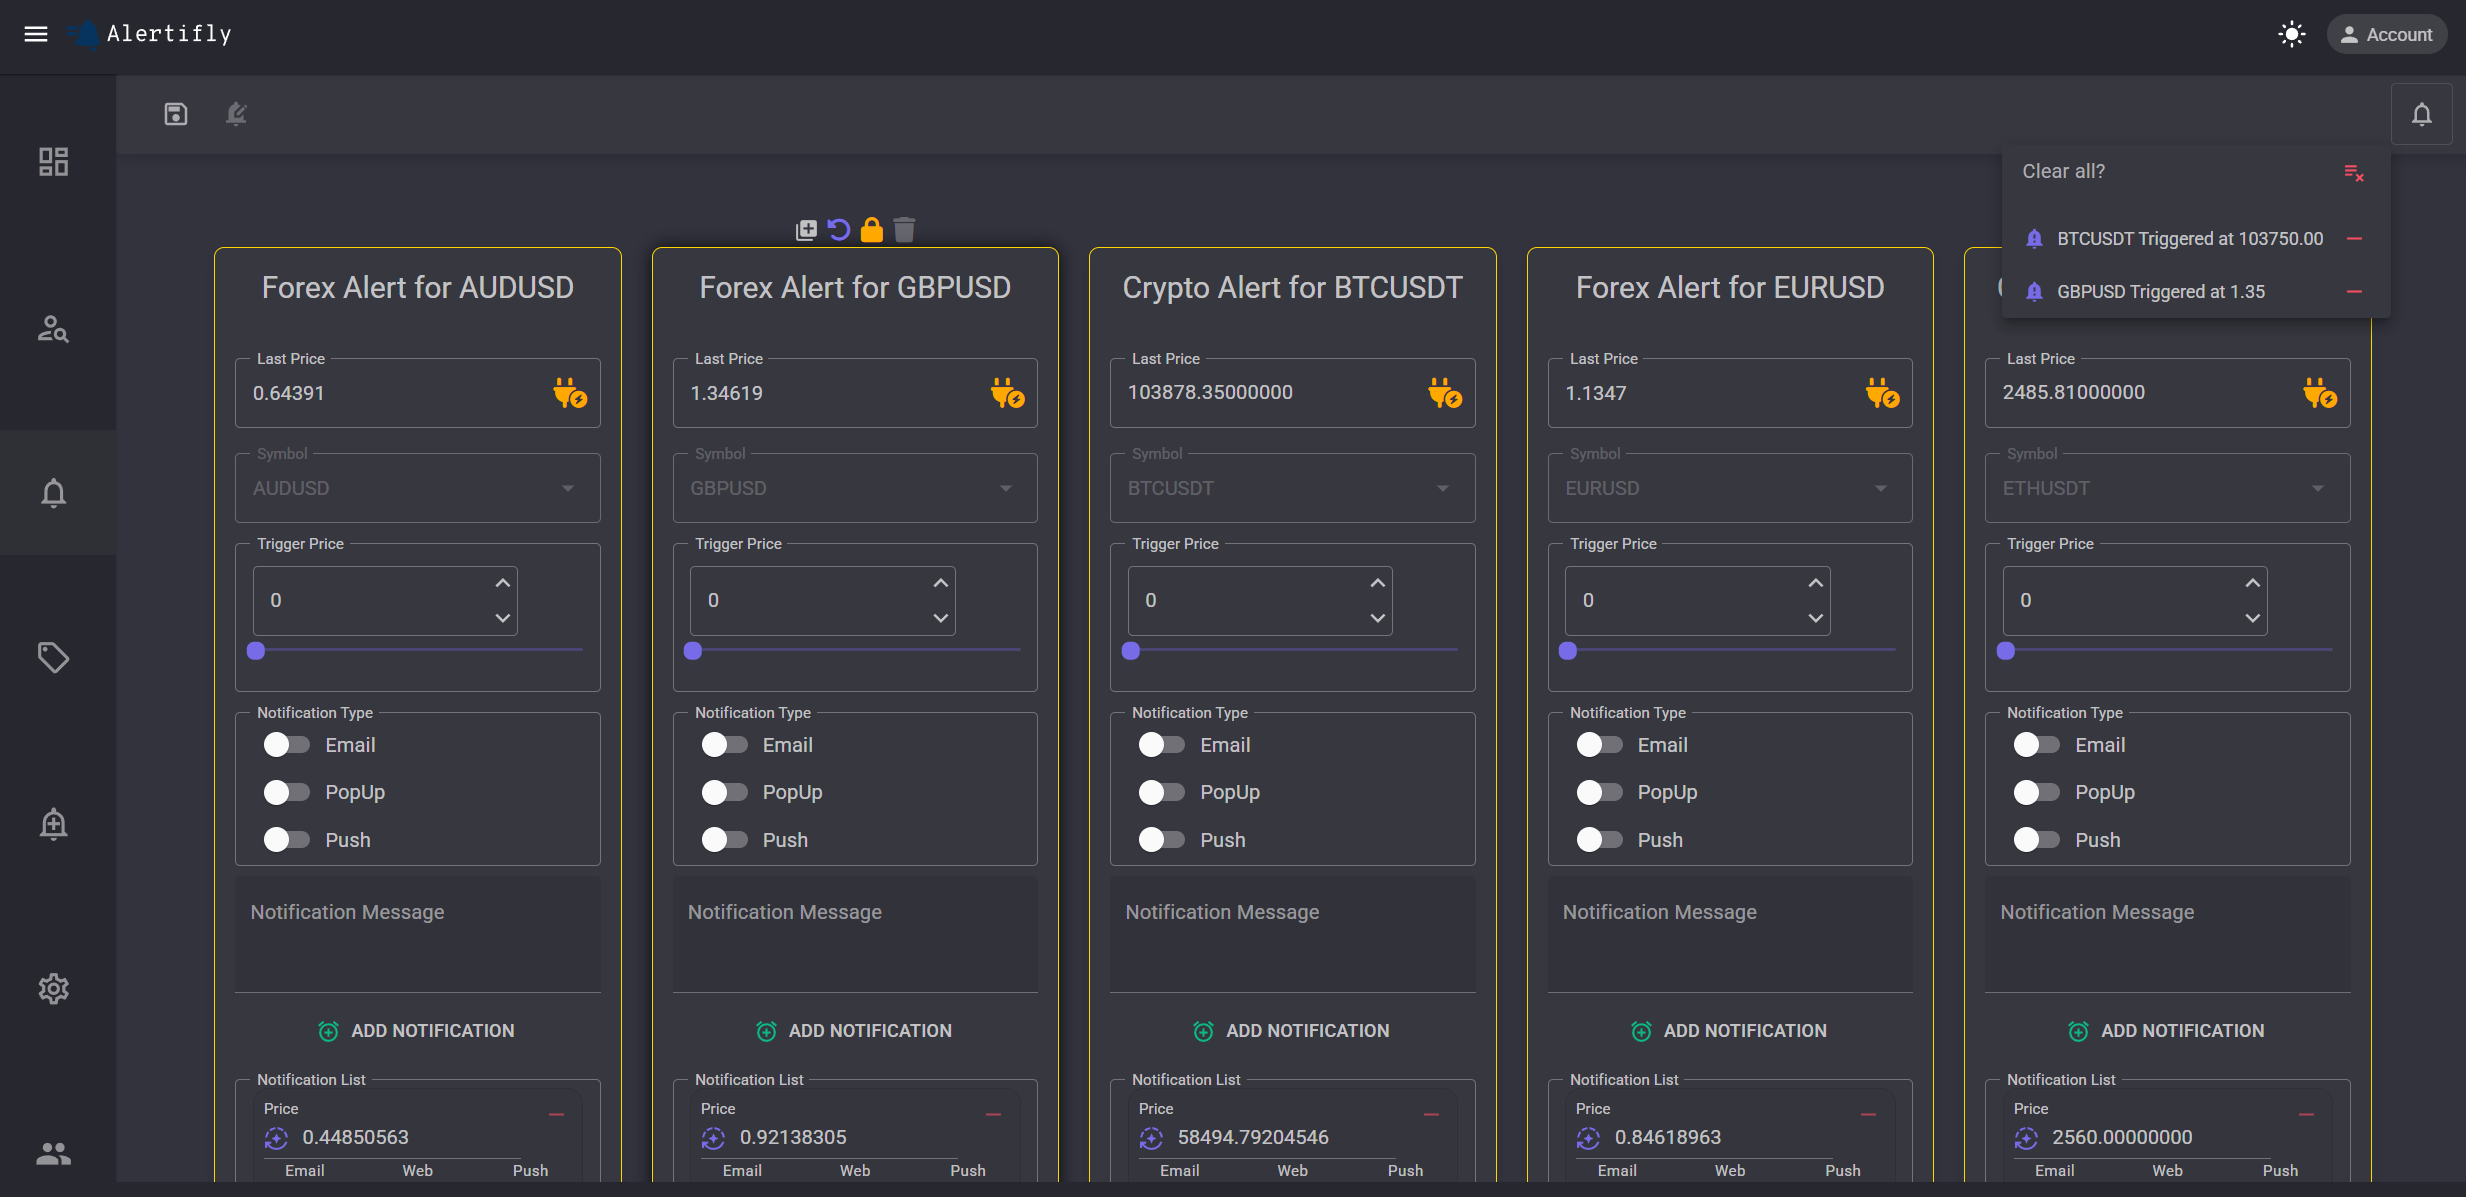Click the BTCUSDT last price plug icon

(x=1445, y=393)
